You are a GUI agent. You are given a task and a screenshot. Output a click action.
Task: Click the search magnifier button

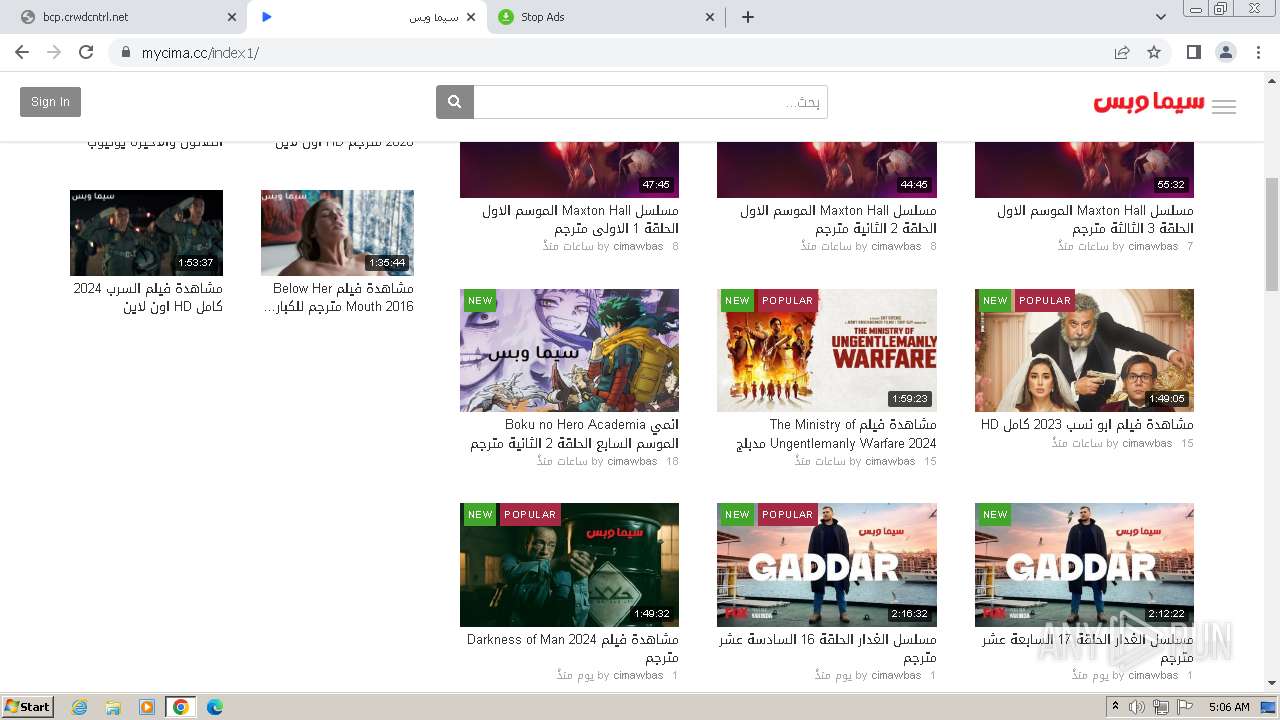pos(454,102)
